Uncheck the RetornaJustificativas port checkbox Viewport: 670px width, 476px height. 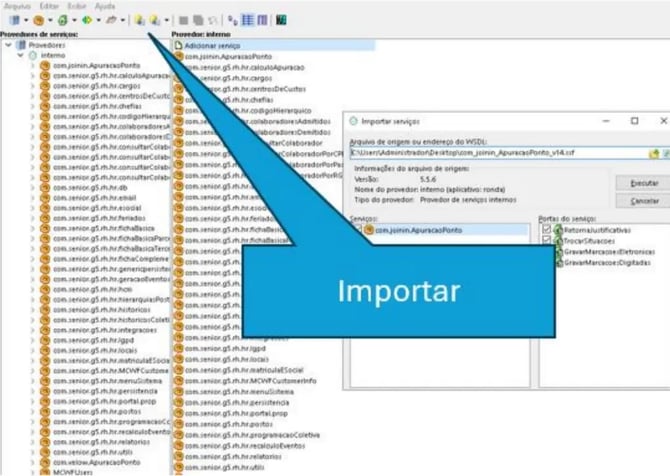point(545,229)
